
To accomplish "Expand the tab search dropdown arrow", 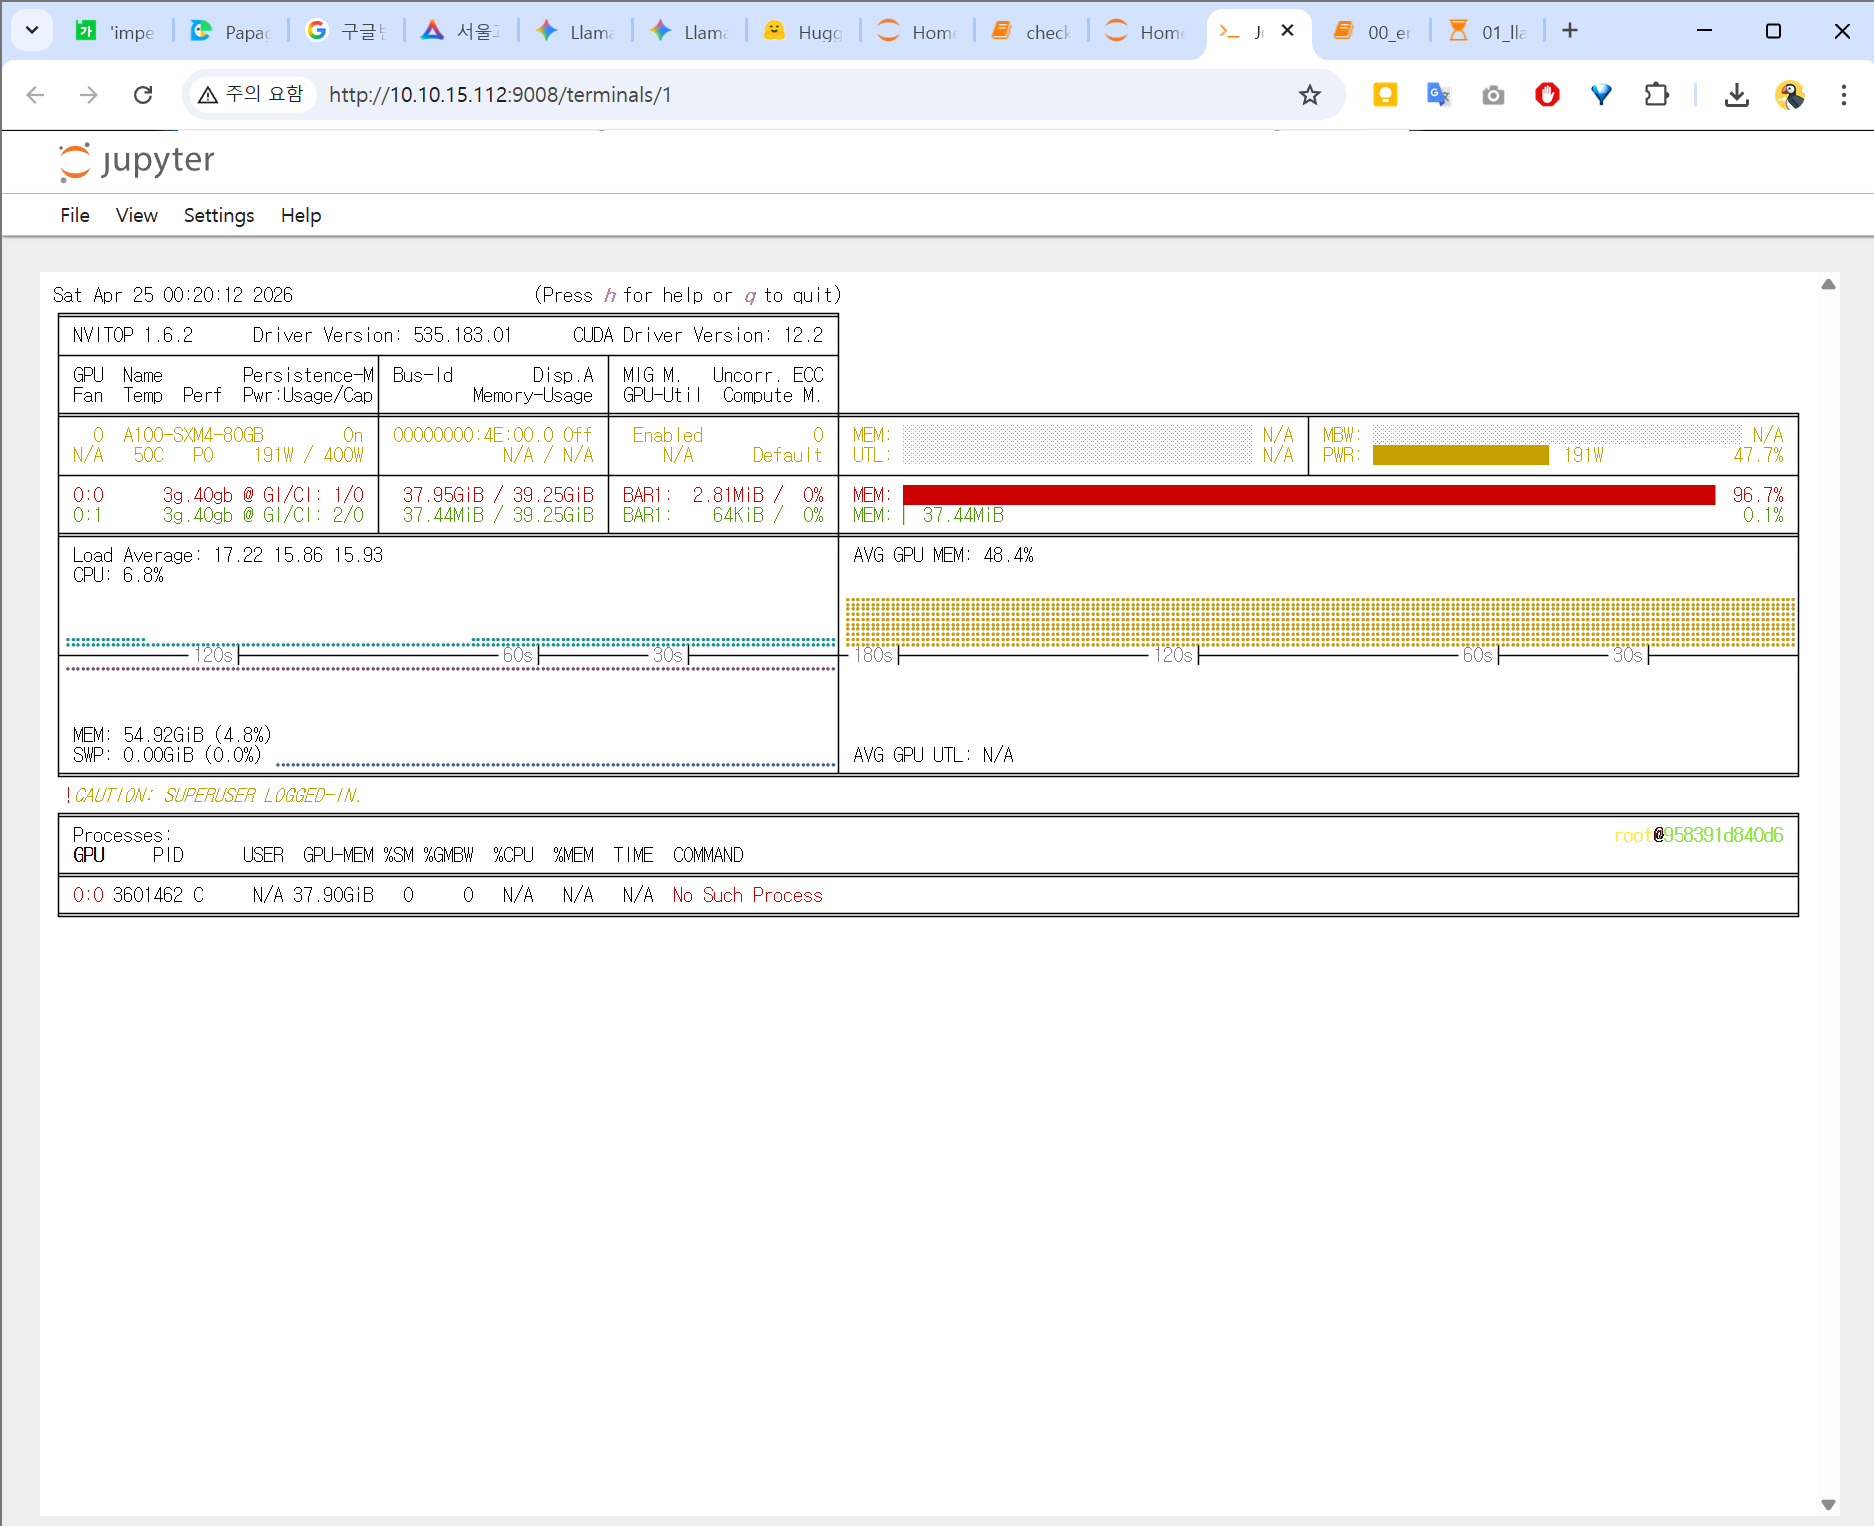I will click(x=32, y=31).
